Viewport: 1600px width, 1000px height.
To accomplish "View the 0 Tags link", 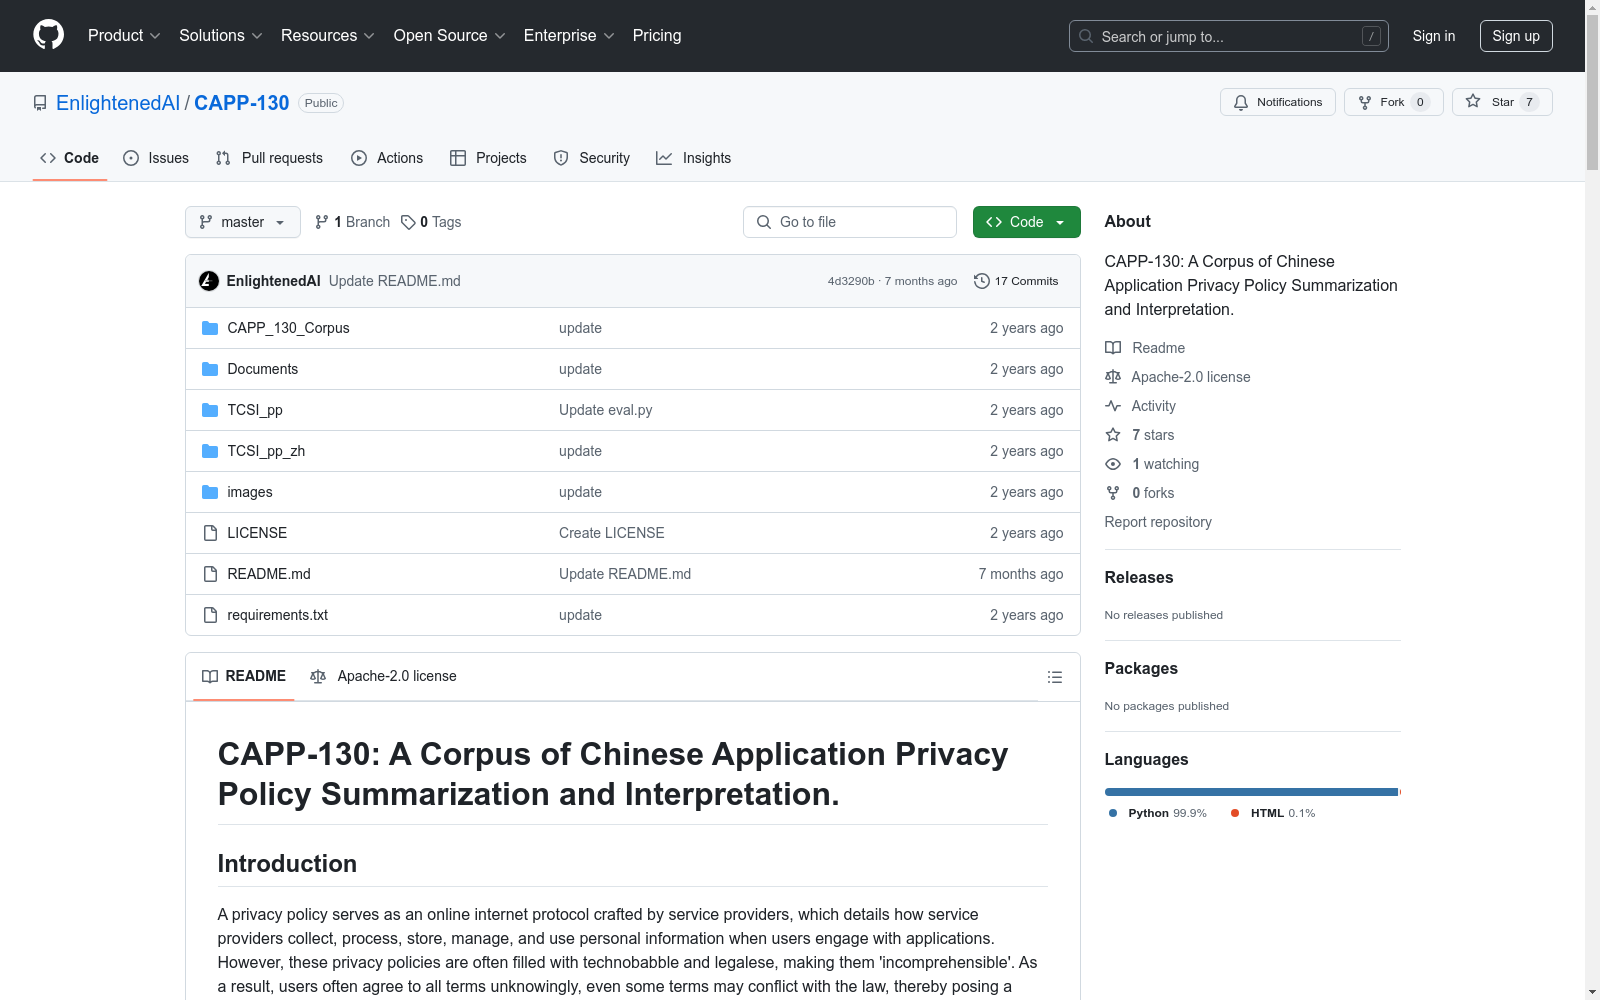I will (x=431, y=222).
